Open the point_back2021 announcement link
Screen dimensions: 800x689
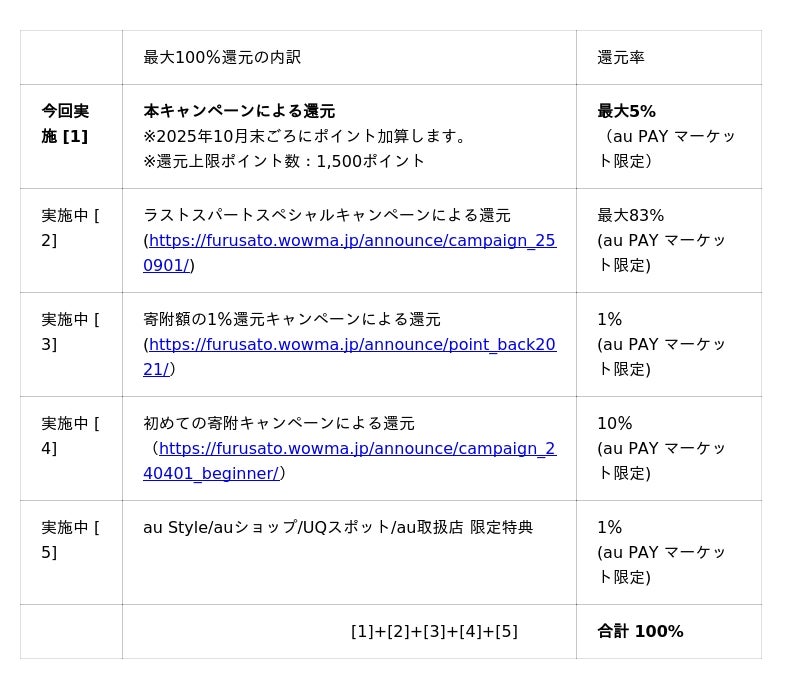pos(352,345)
